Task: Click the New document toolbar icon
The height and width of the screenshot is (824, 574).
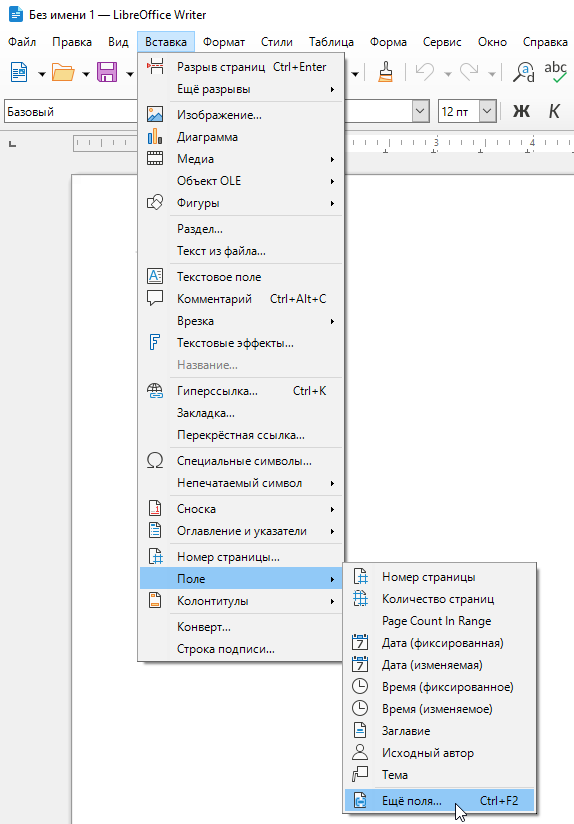Action: (19, 72)
